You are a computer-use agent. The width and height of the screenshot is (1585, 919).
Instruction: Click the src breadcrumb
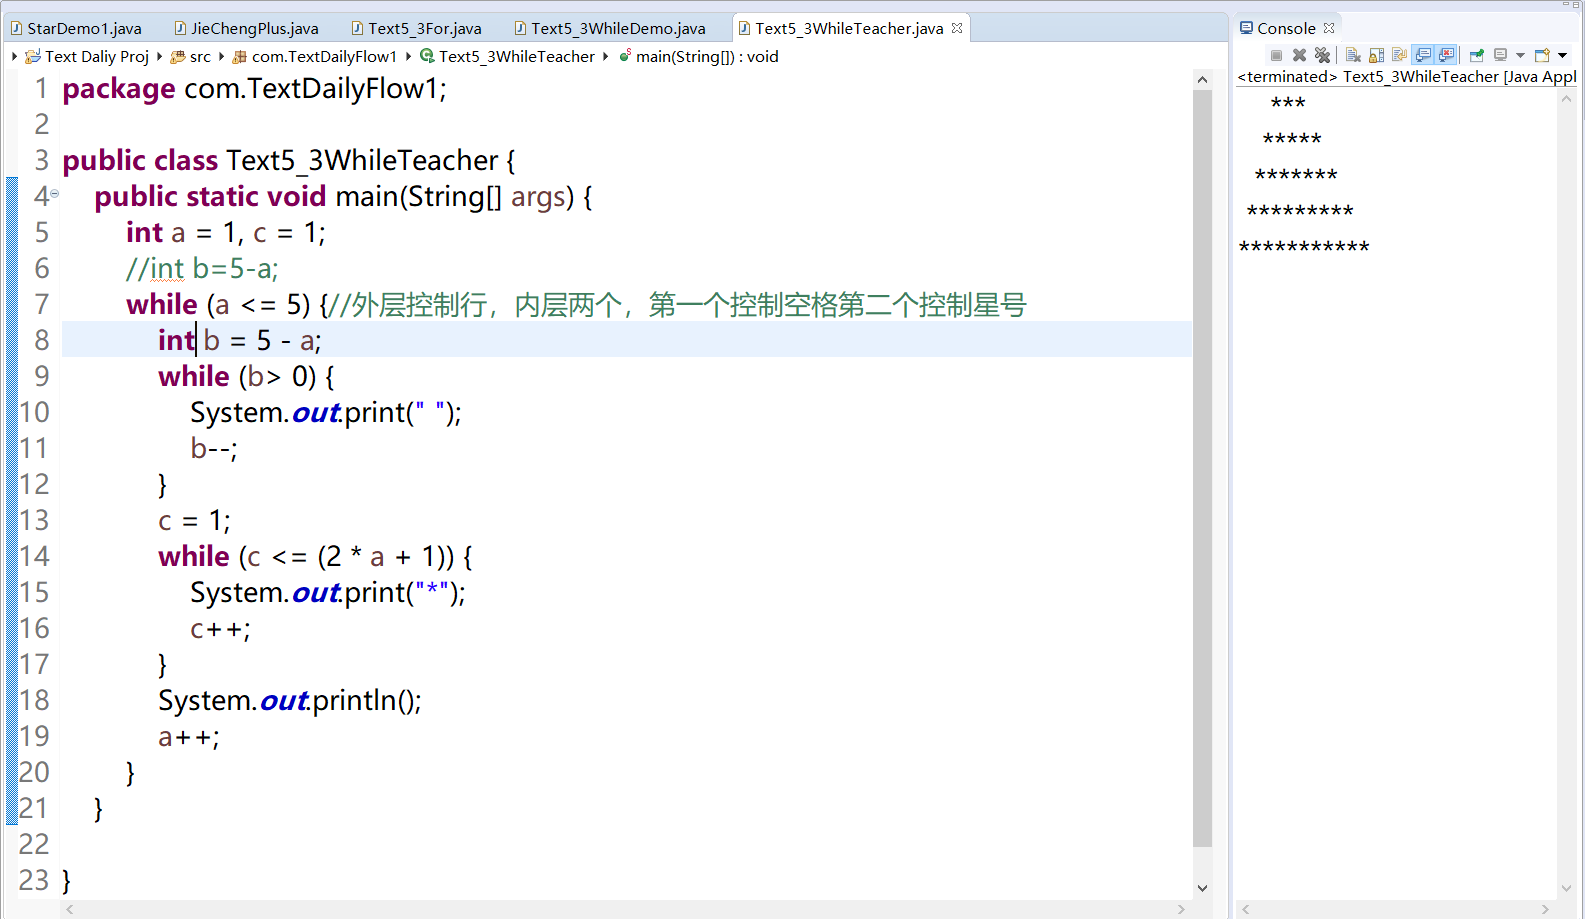(x=191, y=56)
